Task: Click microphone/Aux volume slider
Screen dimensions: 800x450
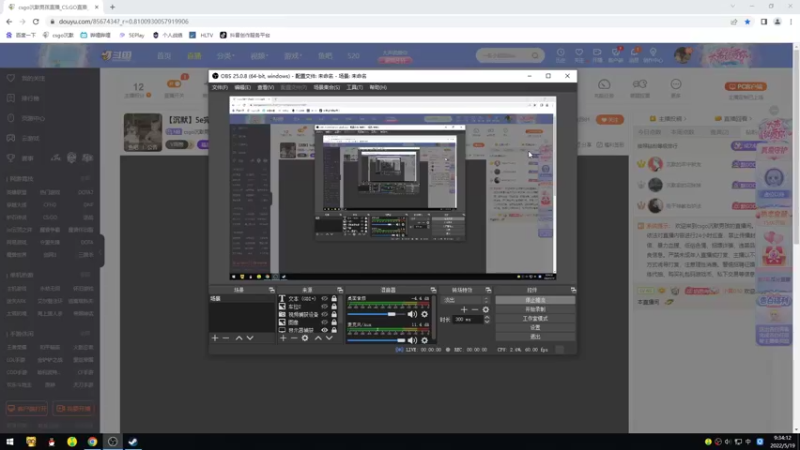Action: tap(376, 340)
